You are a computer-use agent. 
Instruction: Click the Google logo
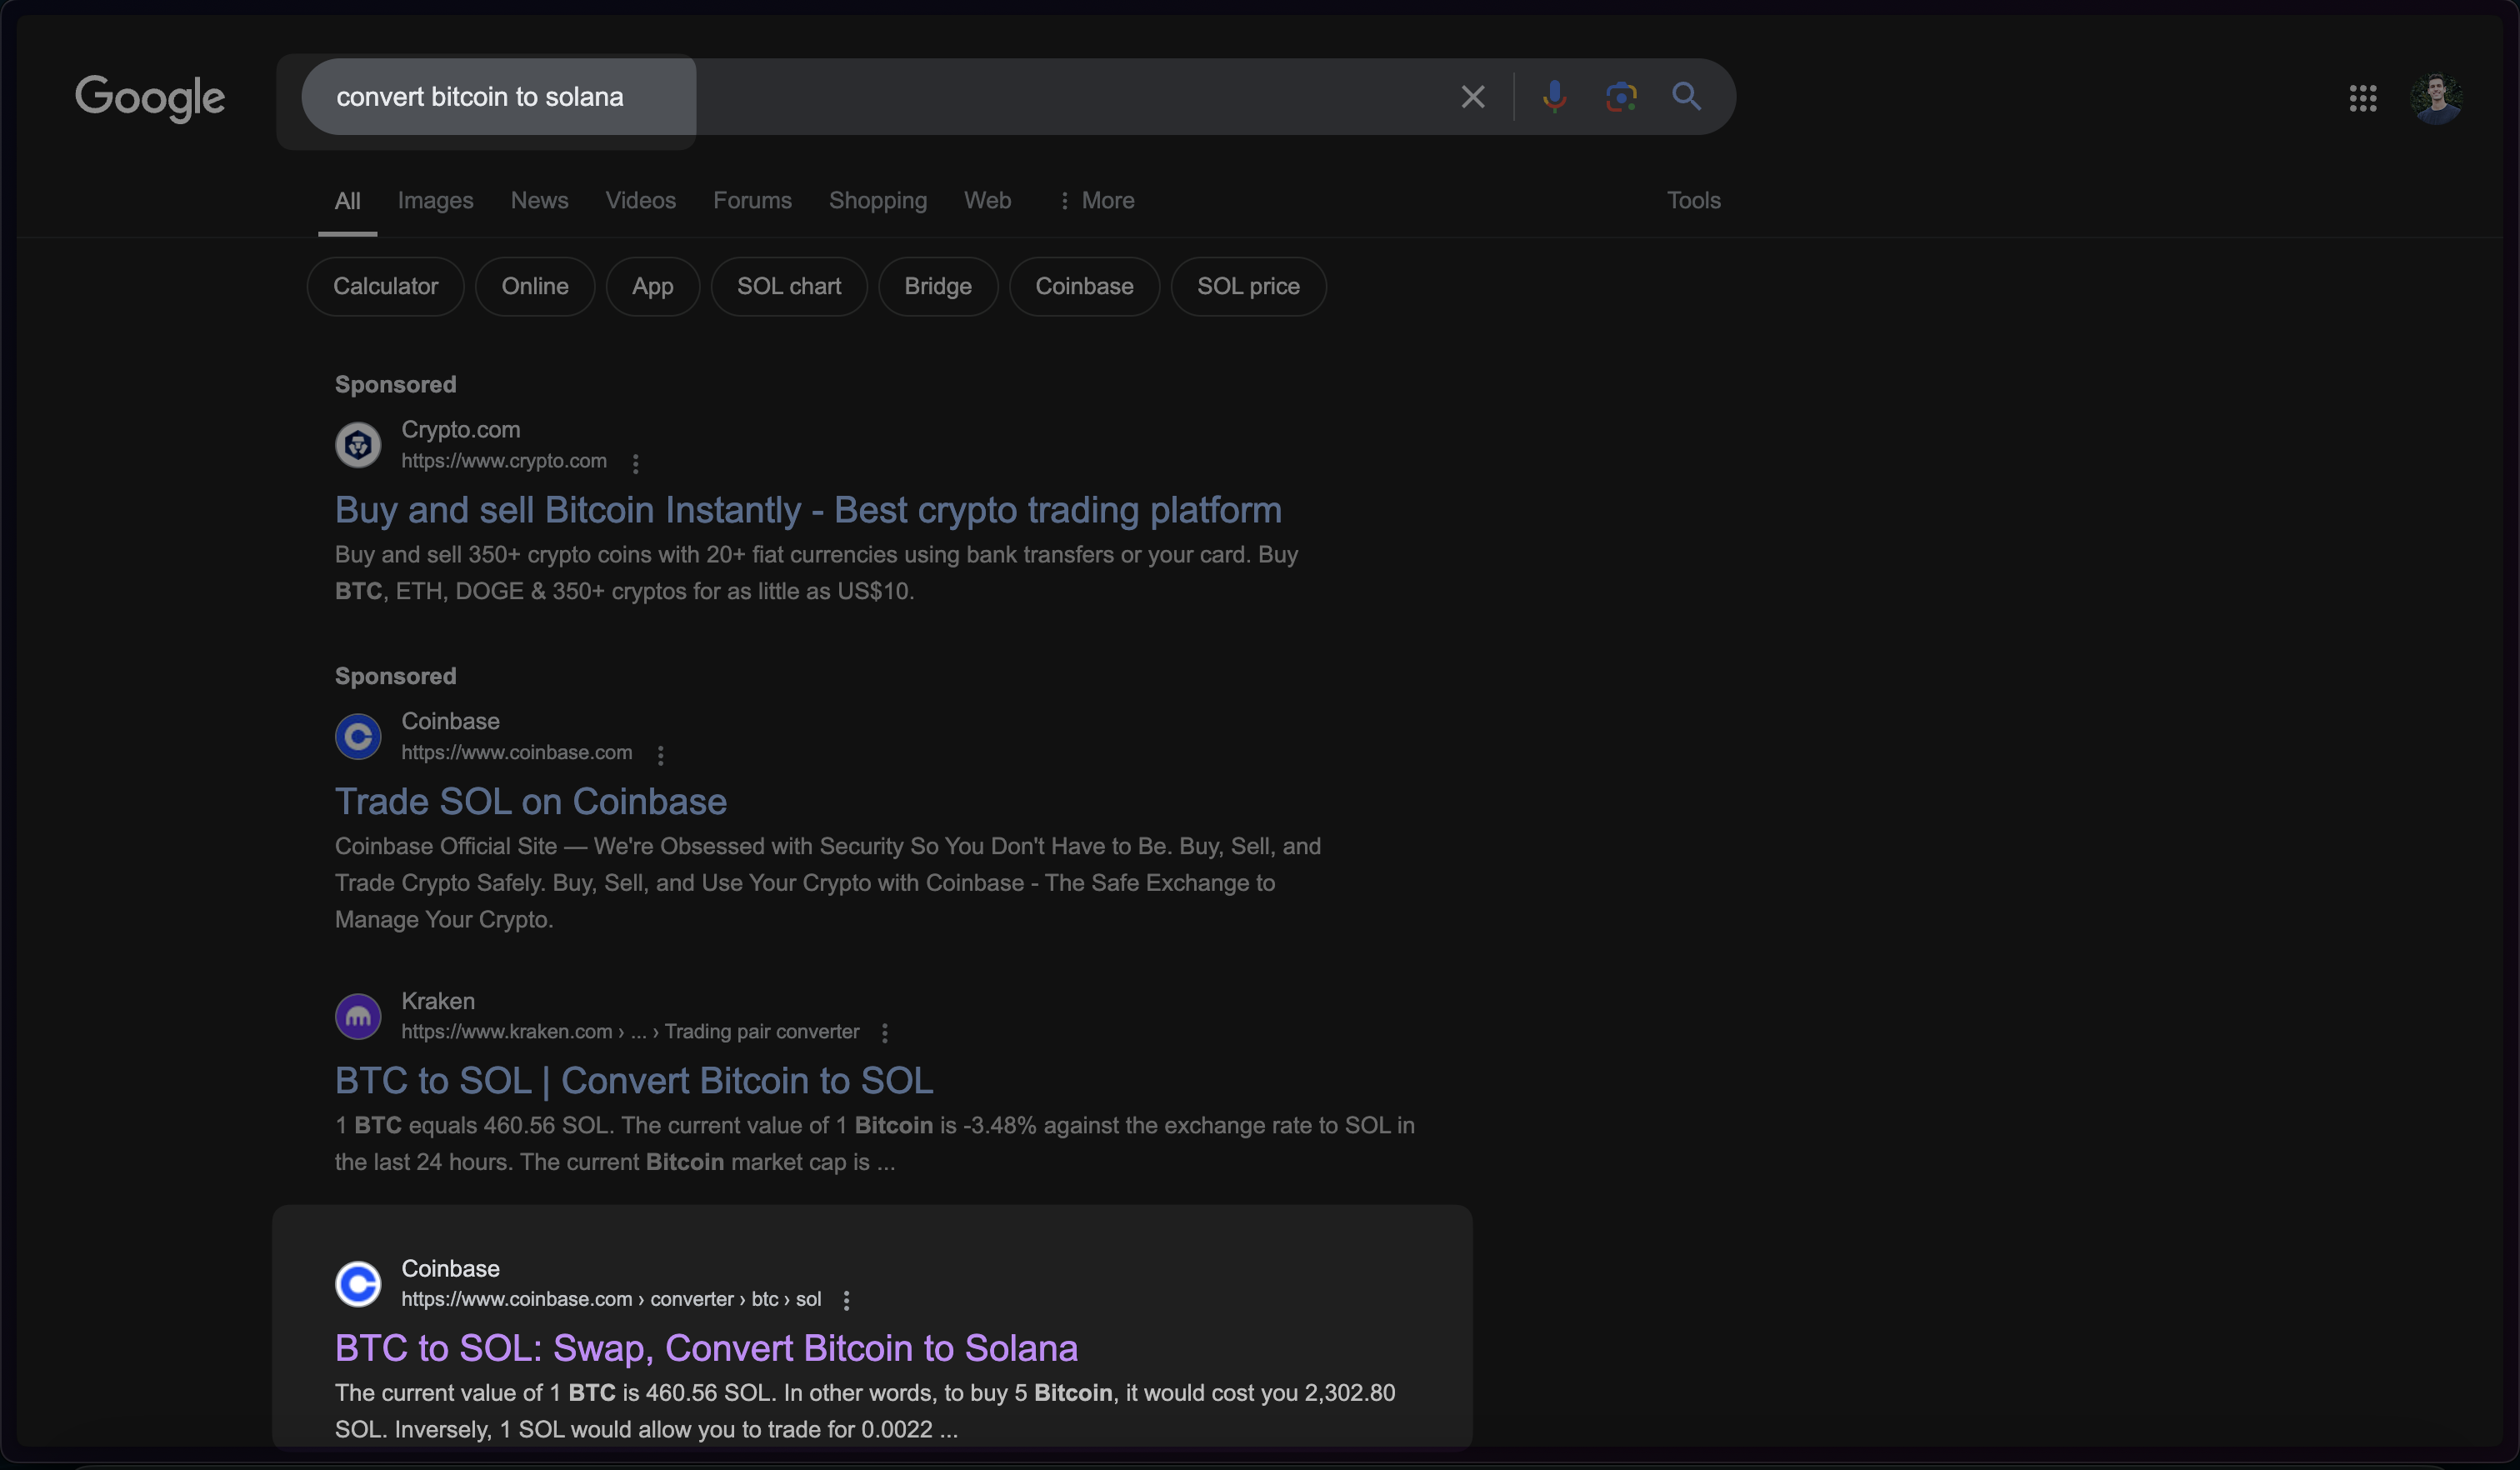pyautogui.click(x=150, y=98)
